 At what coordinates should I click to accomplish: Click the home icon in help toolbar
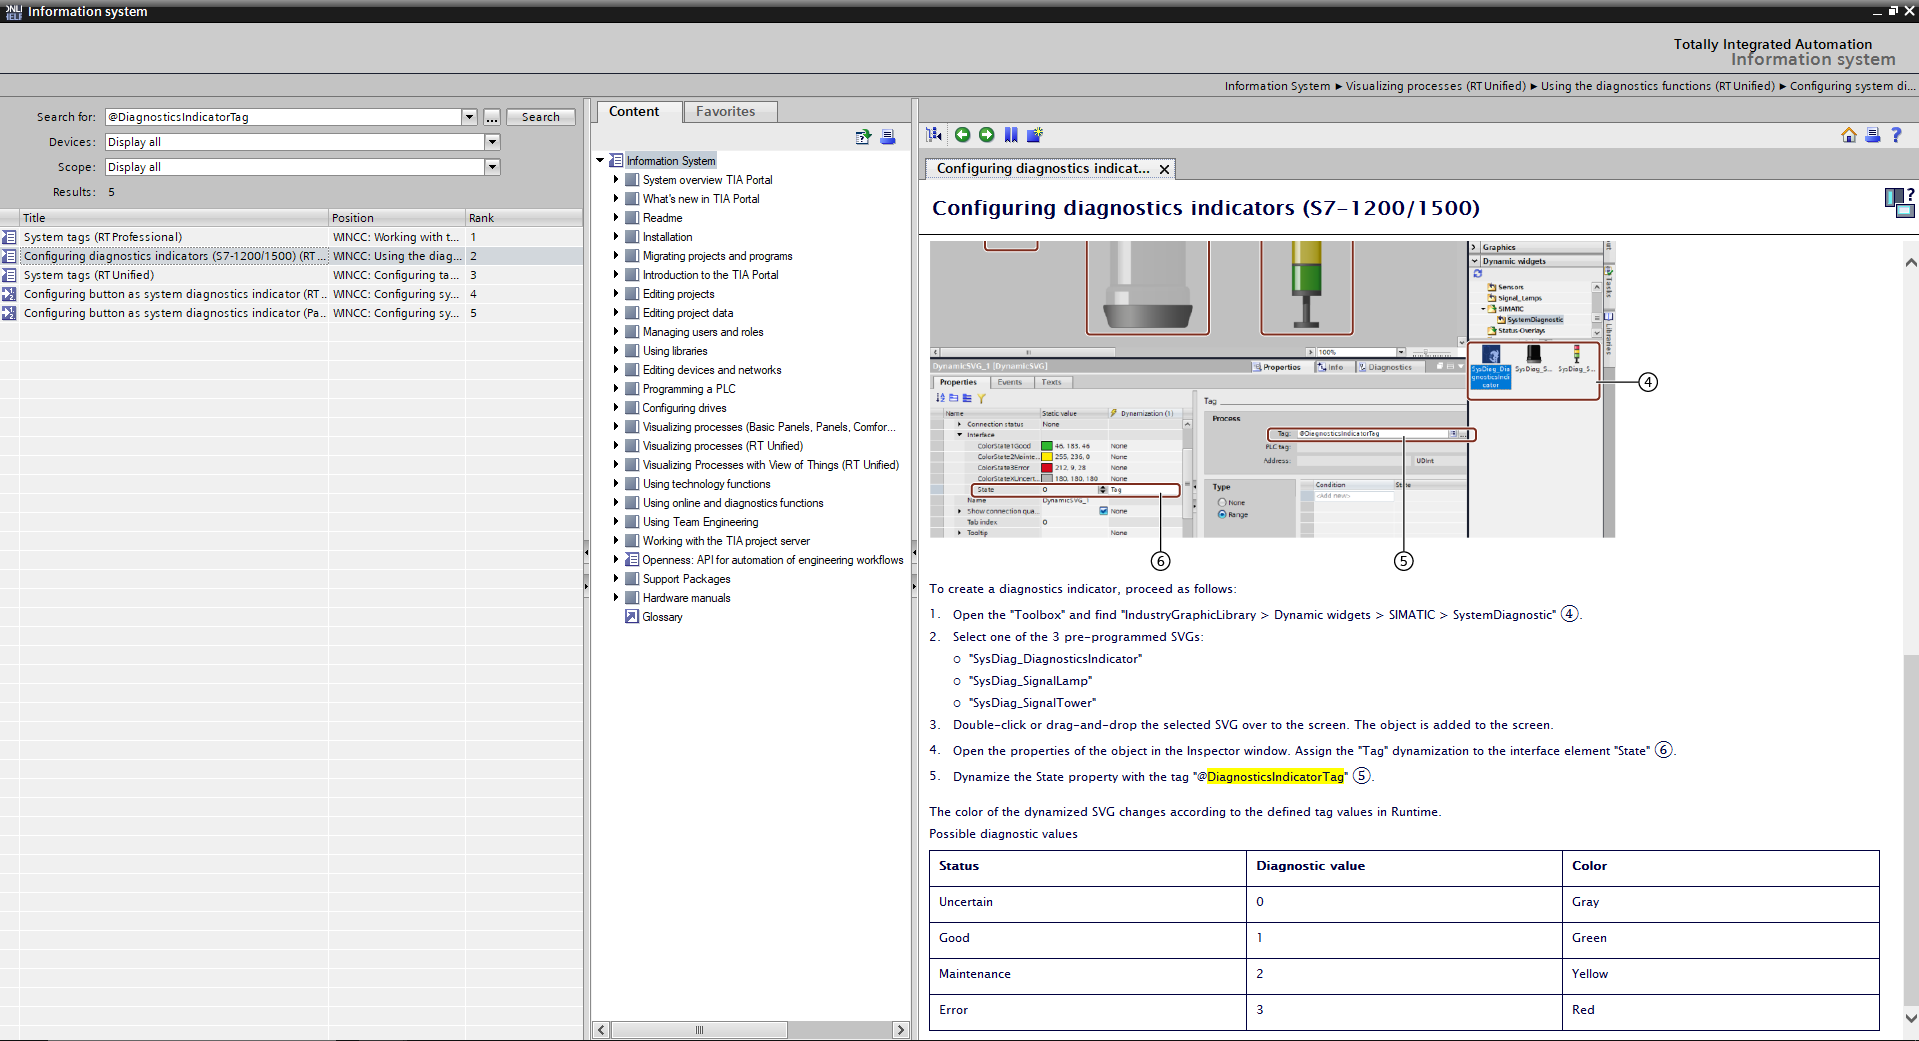coord(1848,135)
